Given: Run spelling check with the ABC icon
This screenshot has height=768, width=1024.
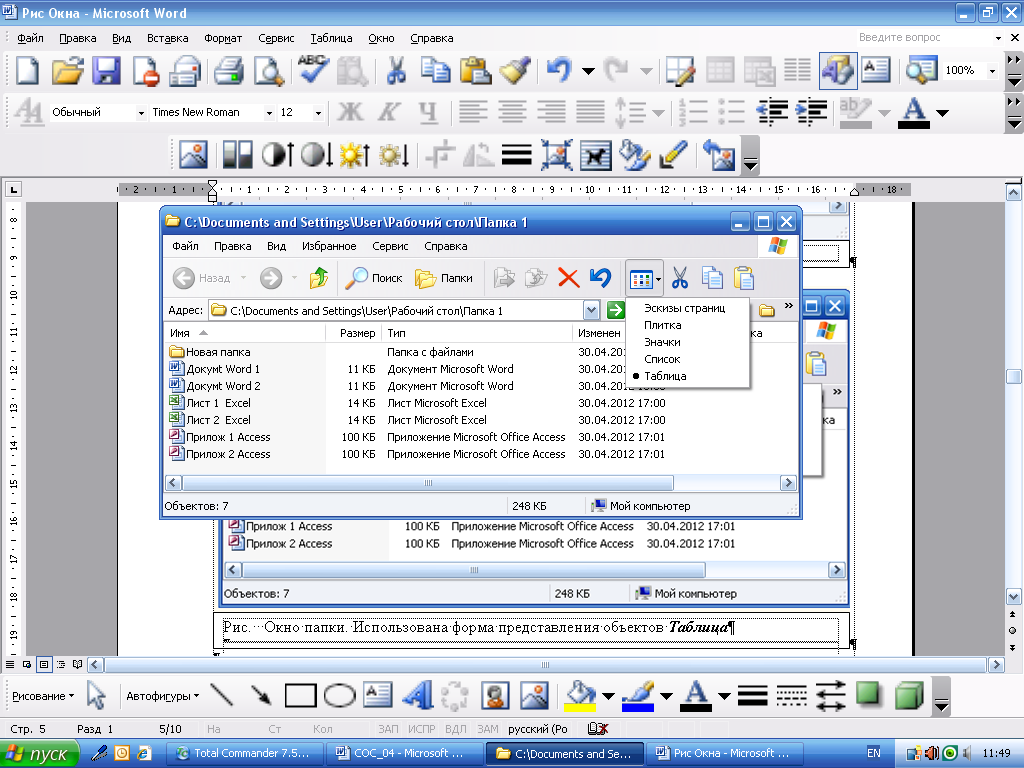Looking at the screenshot, I should (313, 69).
